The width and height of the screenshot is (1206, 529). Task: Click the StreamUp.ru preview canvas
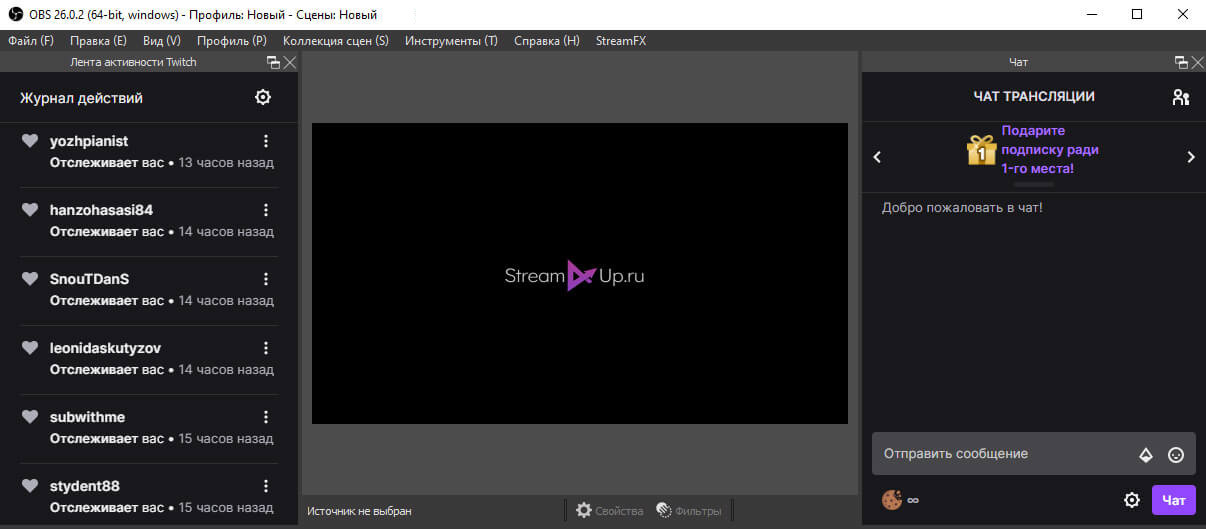(580, 273)
